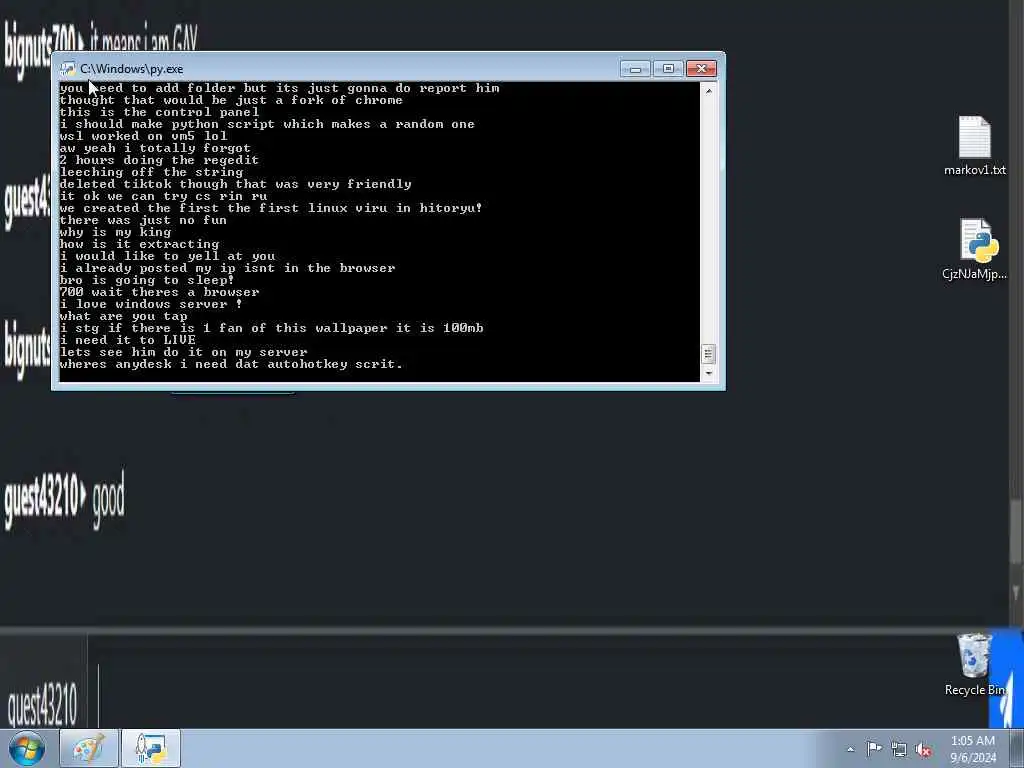Viewport: 1024px width, 768px height.
Task: Click line 'aw yeah i totally forgot'
Action: point(155,148)
